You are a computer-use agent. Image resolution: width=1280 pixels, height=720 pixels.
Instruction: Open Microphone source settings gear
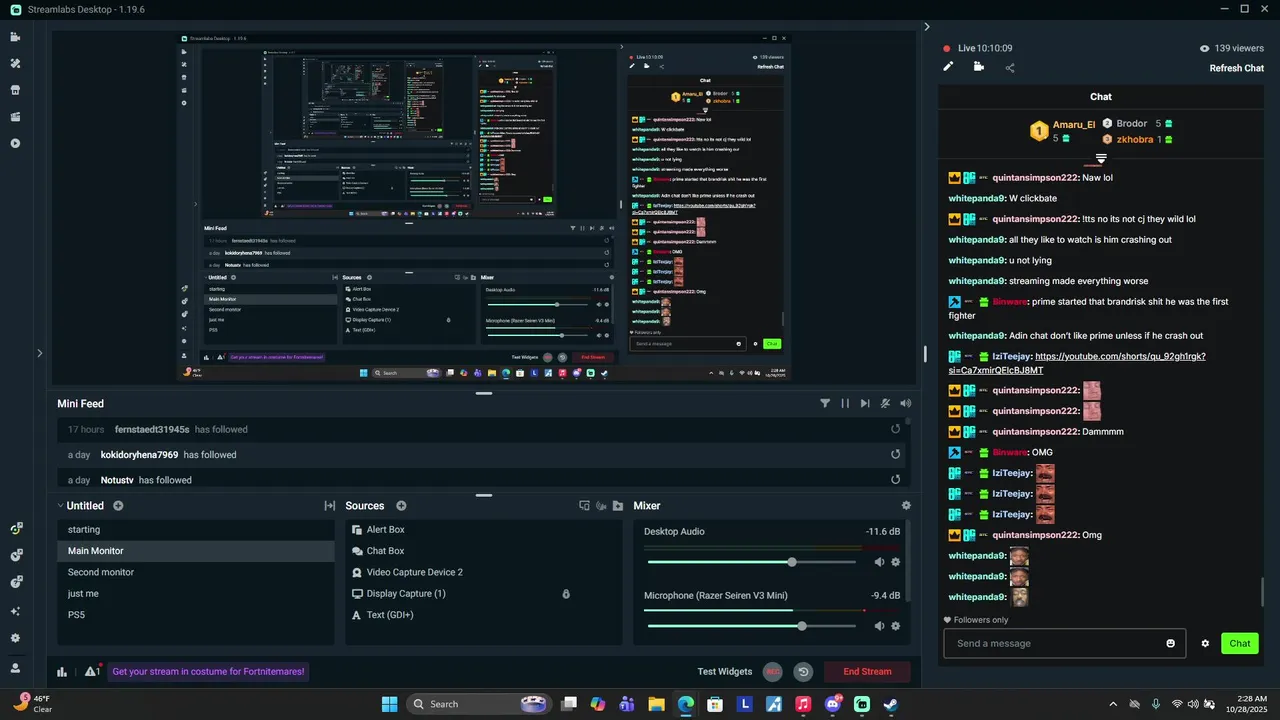point(895,626)
